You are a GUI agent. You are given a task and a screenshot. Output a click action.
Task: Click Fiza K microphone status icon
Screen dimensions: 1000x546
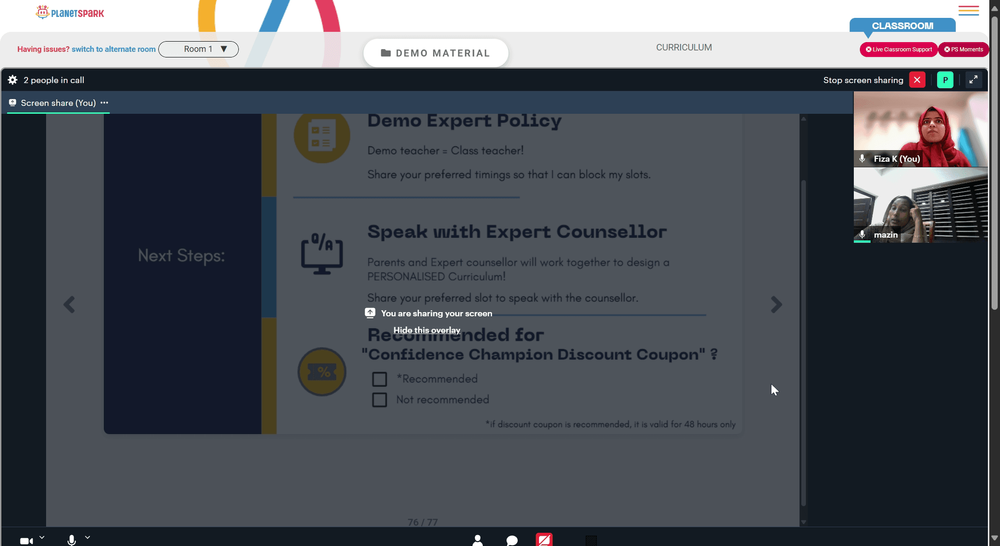(x=862, y=158)
